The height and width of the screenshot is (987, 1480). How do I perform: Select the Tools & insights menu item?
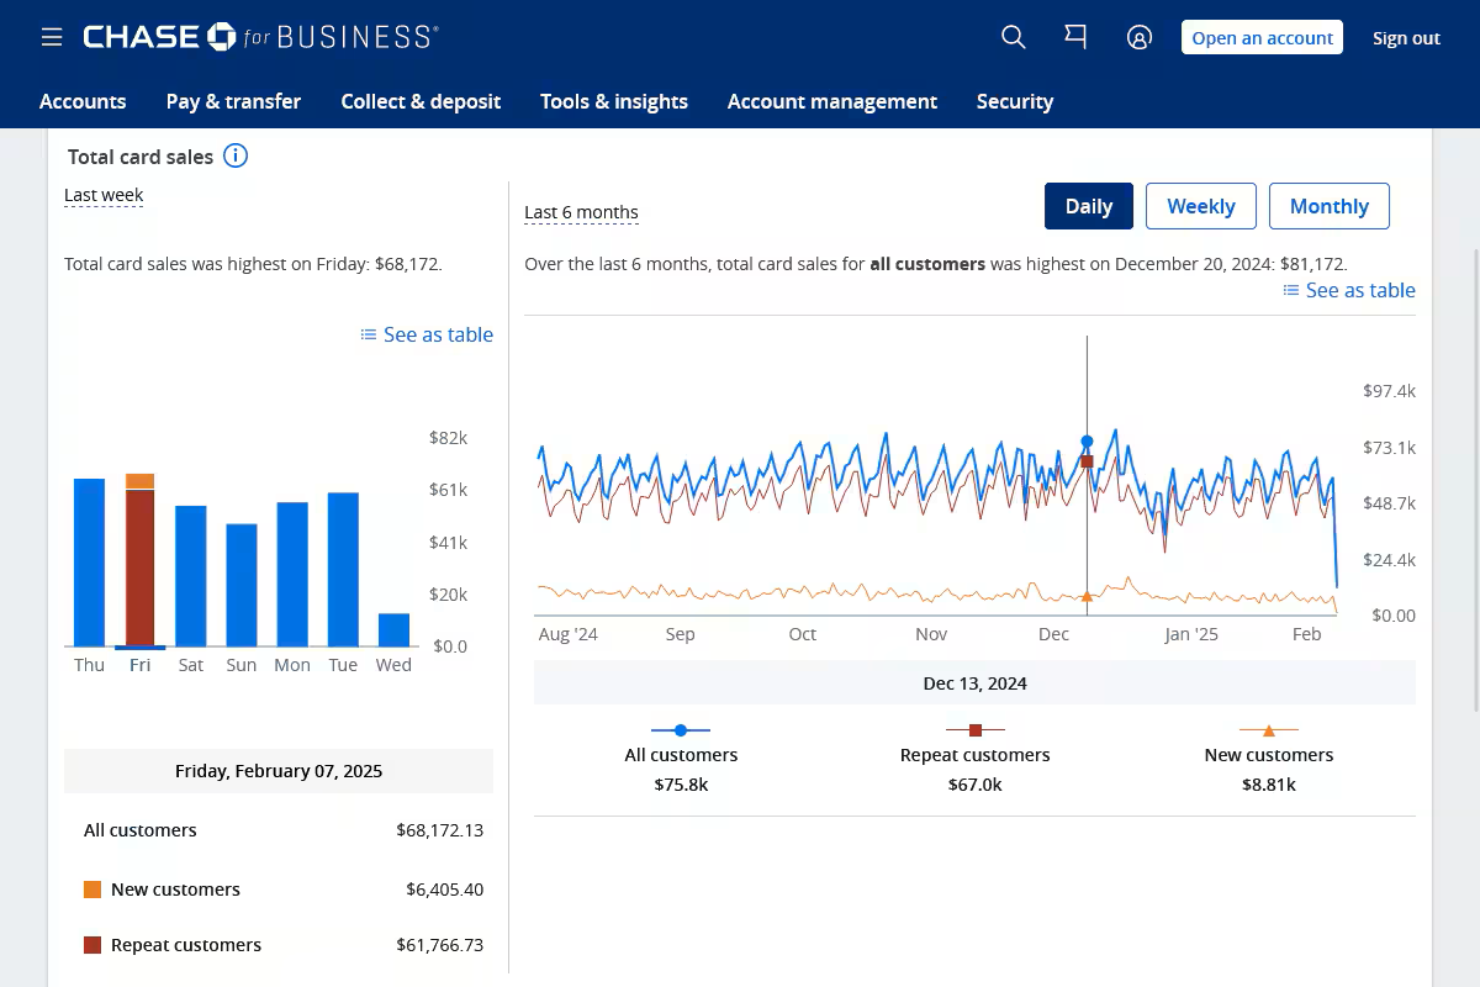613,101
